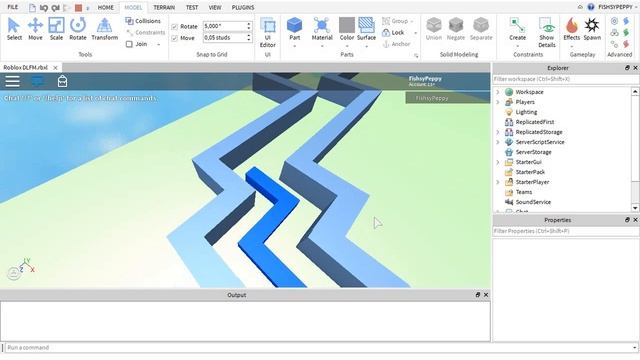Stop the running test with the red square
This screenshot has width=640, height=360.
[x=78, y=7]
